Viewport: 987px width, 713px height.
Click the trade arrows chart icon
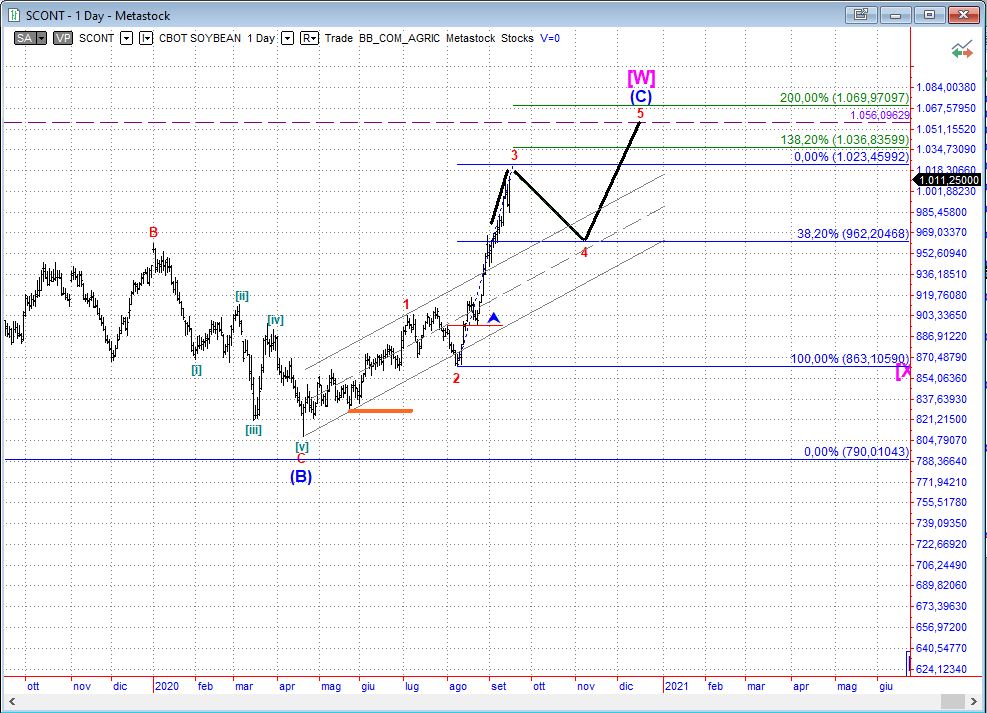(963, 48)
